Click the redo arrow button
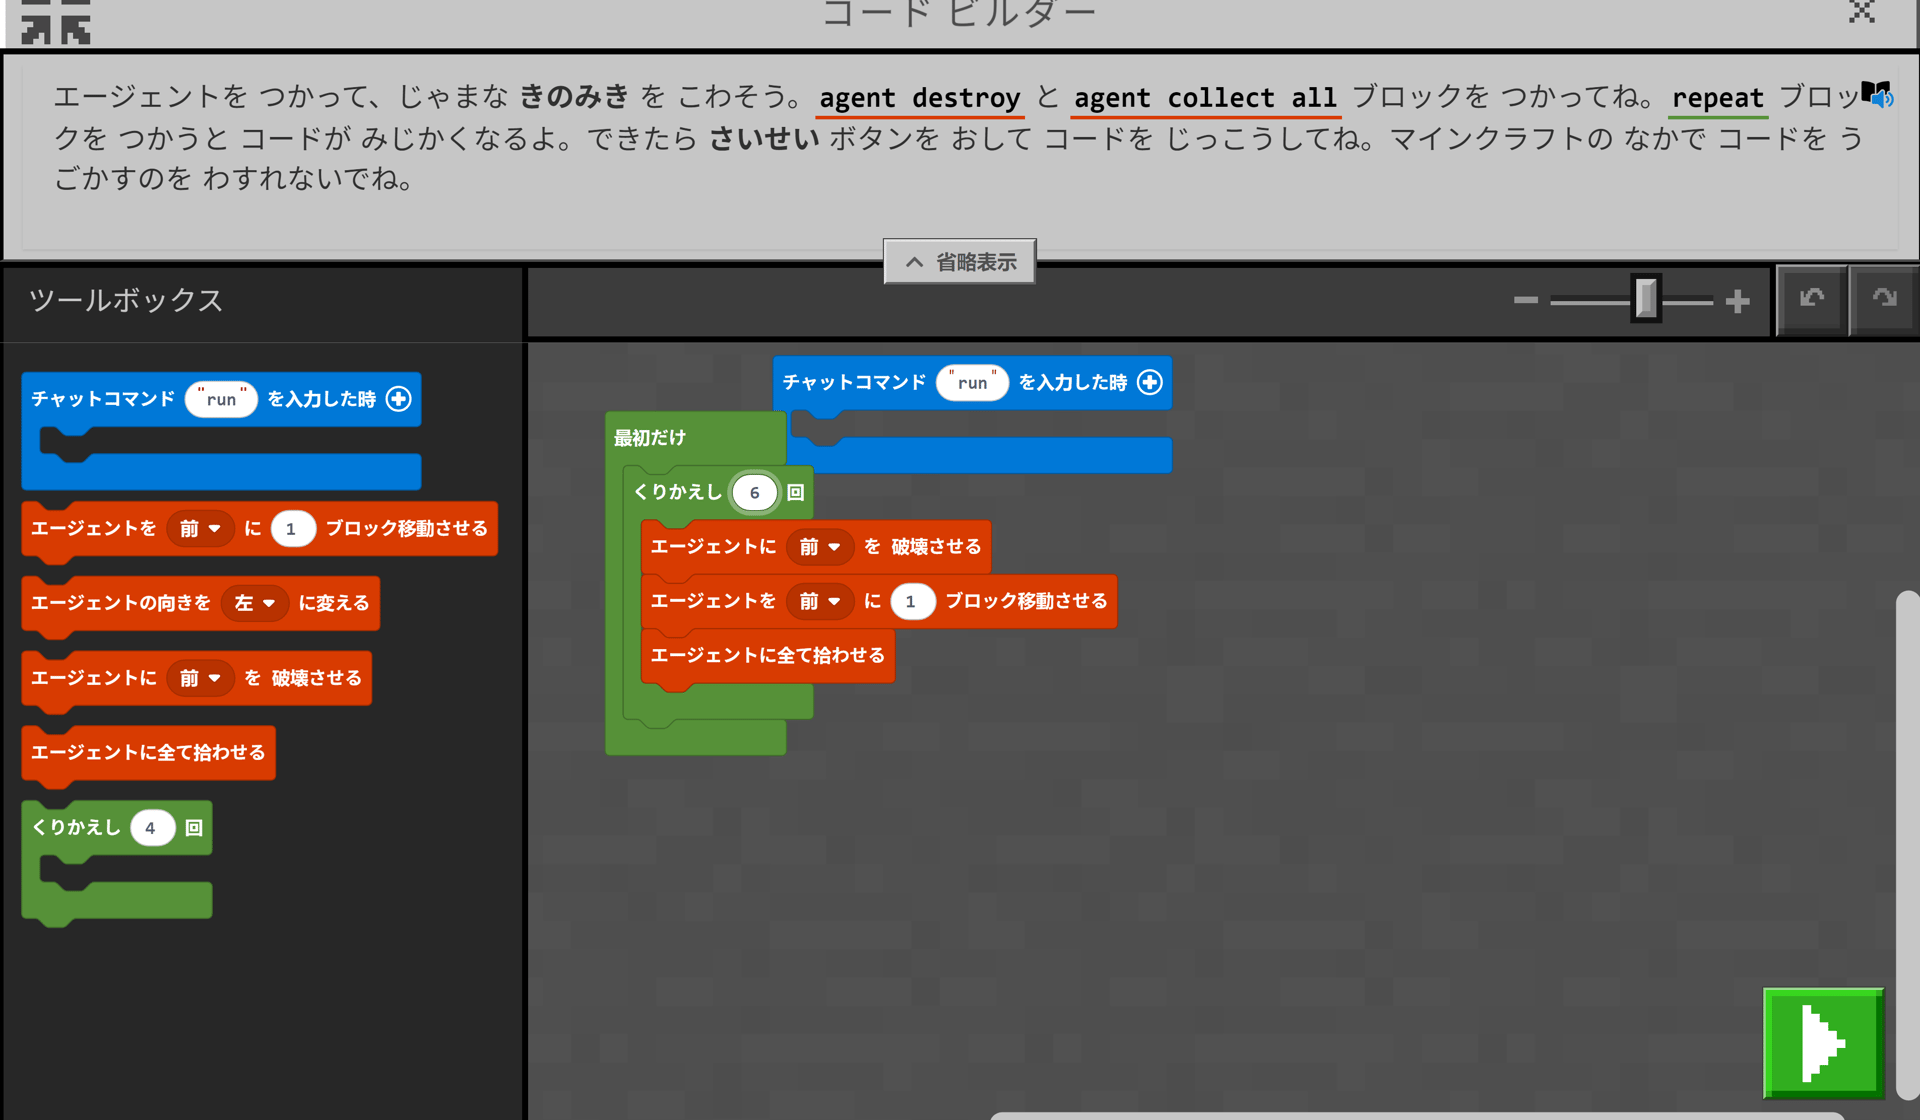 [1884, 299]
